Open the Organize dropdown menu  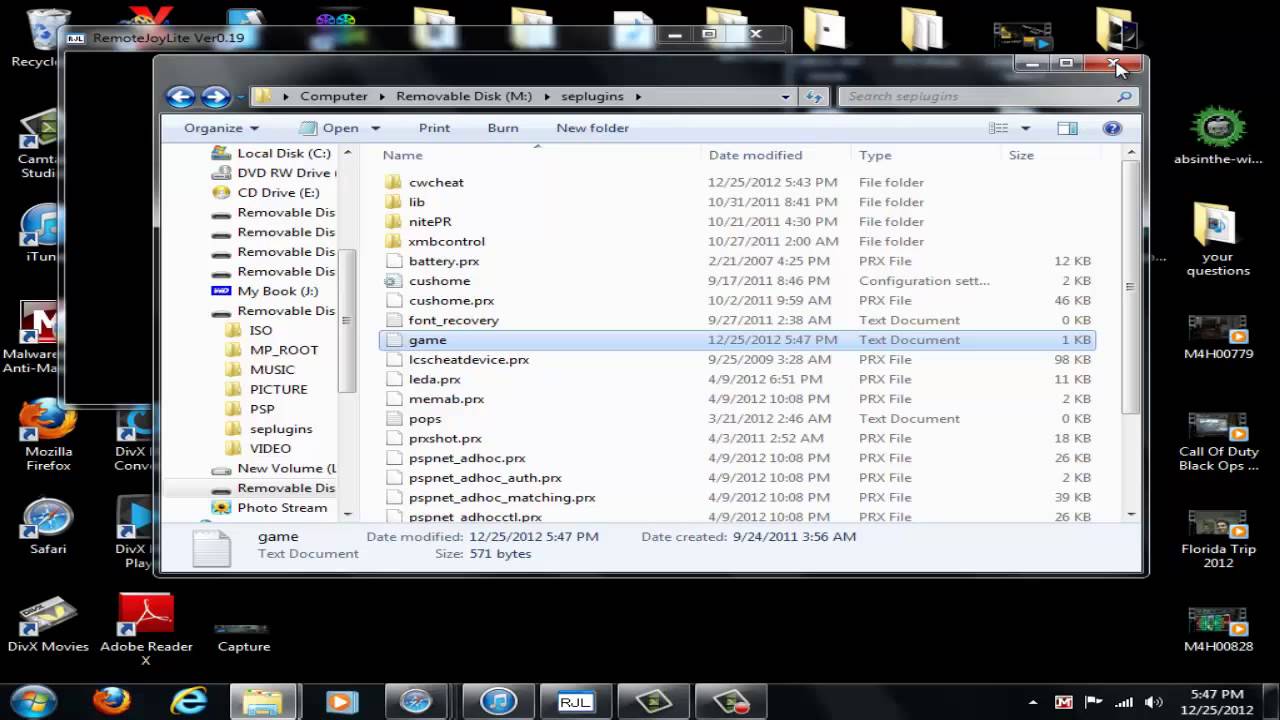click(221, 128)
